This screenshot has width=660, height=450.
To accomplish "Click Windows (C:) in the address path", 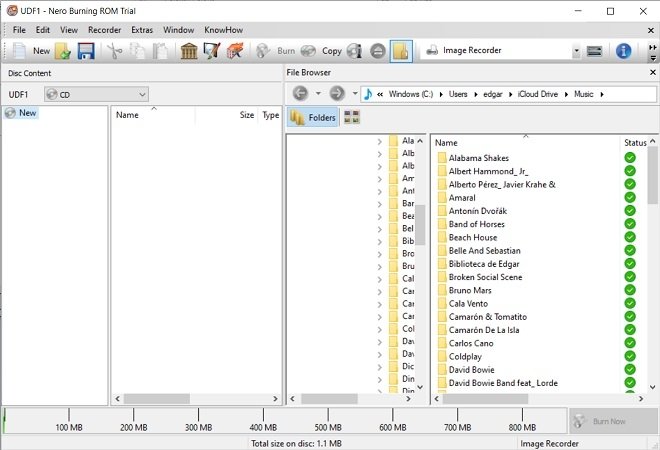I will pos(410,94).
